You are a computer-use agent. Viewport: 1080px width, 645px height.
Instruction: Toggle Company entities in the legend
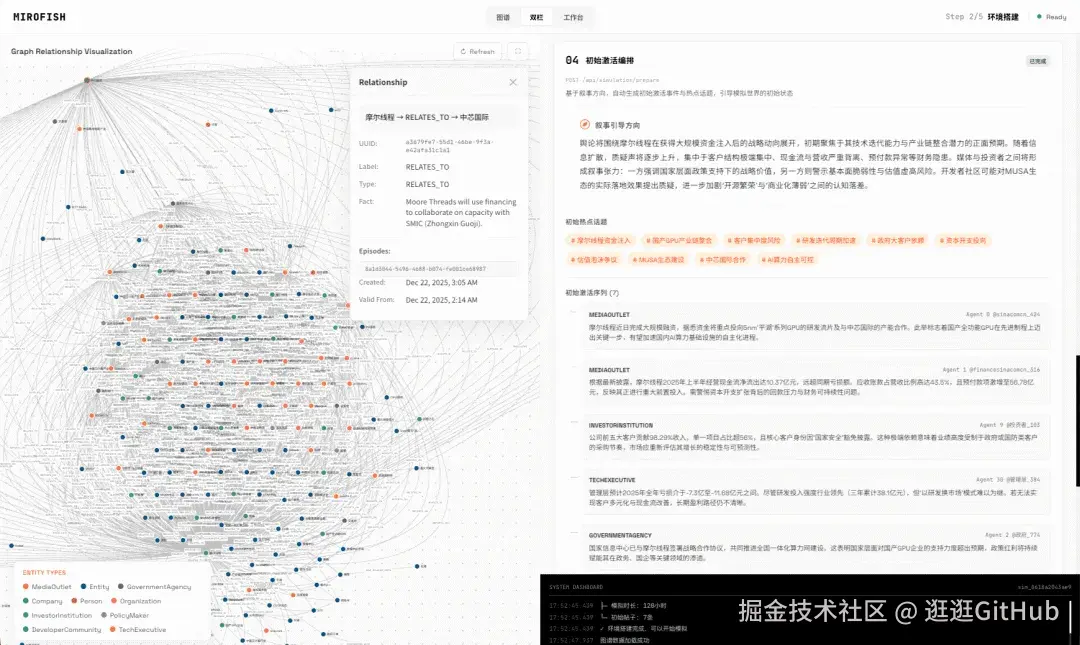pyautogui.click(x=28, y=602)
